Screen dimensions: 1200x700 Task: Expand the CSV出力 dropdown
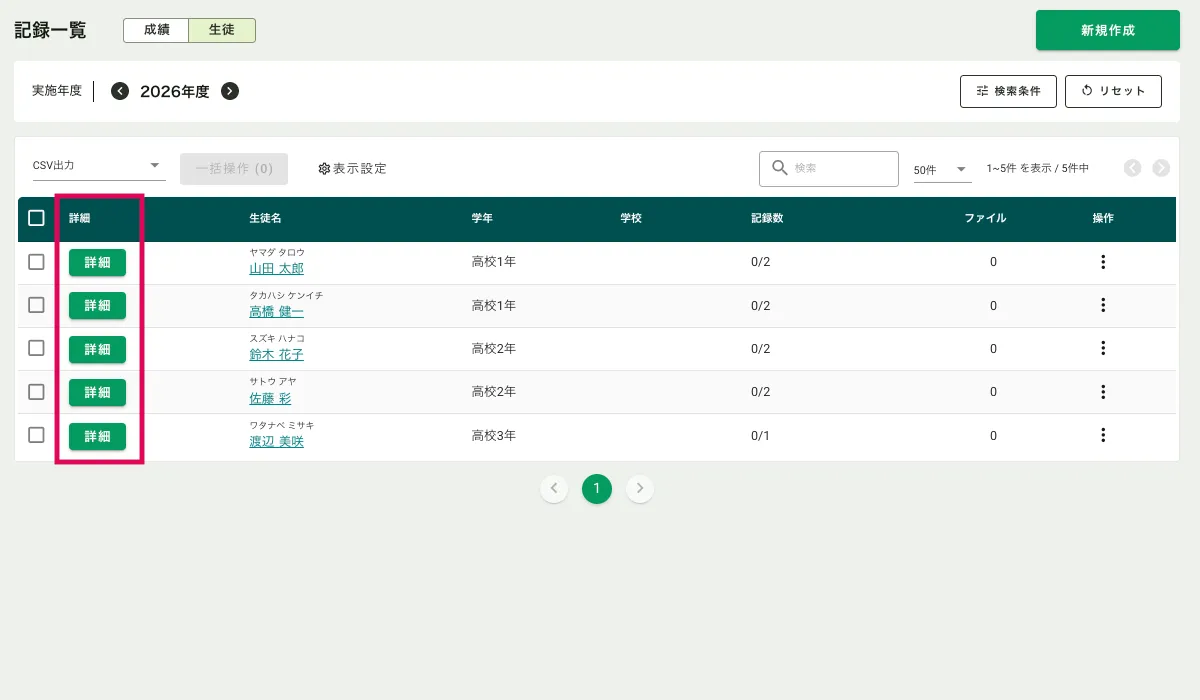(98, 166)
